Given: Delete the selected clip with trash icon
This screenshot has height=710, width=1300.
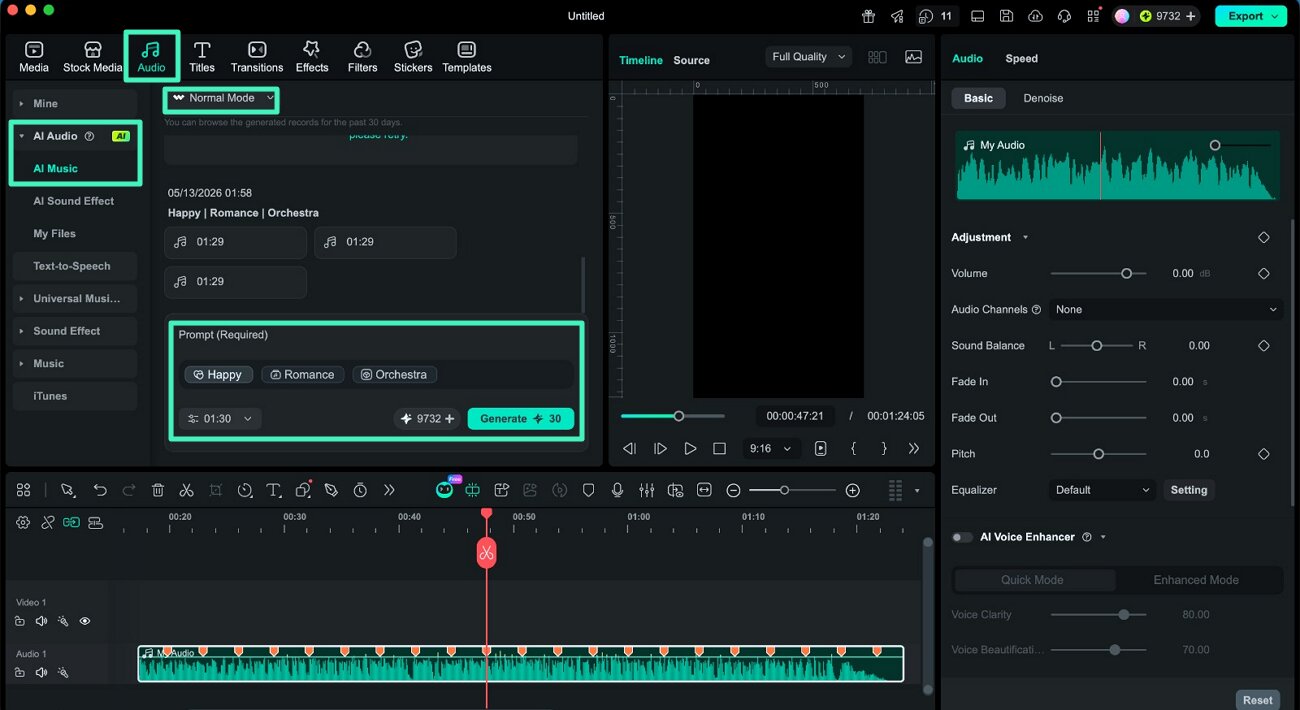Looking at the screenshot, I should [x=158, y=490].
